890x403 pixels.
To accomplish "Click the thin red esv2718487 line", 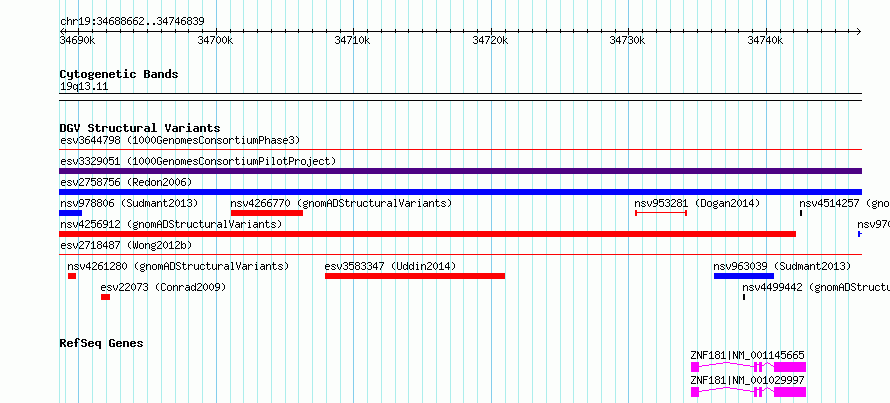I will 460,255.
